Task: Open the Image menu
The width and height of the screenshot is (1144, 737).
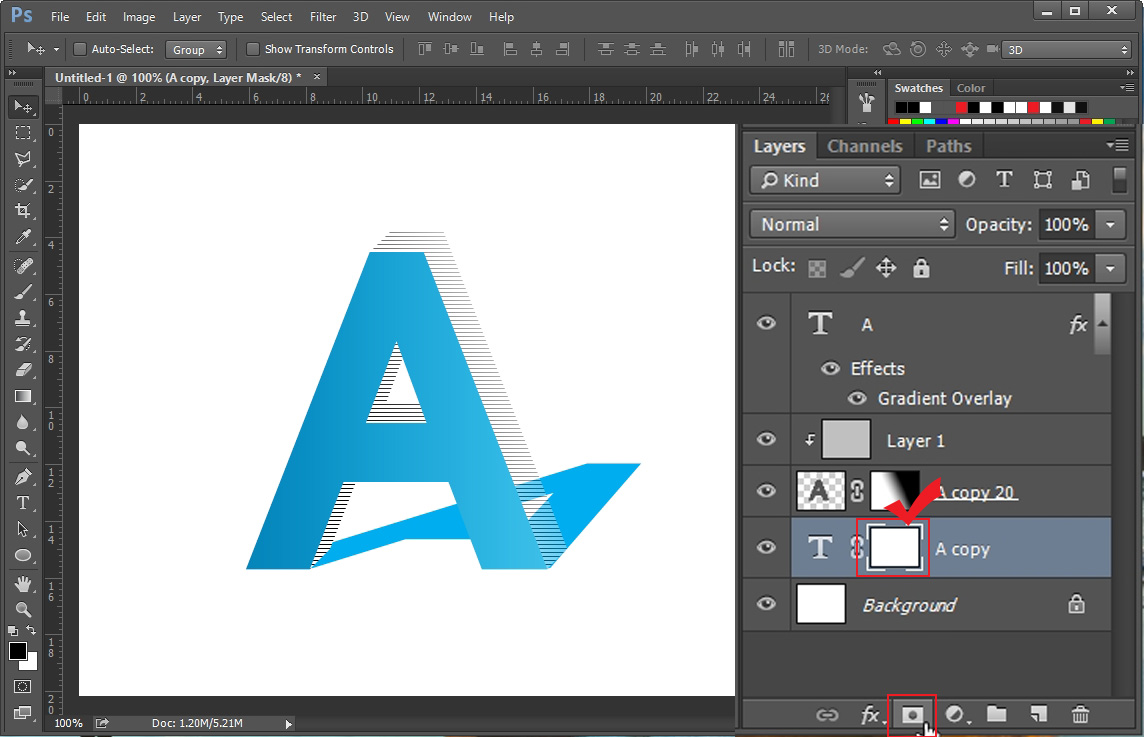Action: [139, 16]
